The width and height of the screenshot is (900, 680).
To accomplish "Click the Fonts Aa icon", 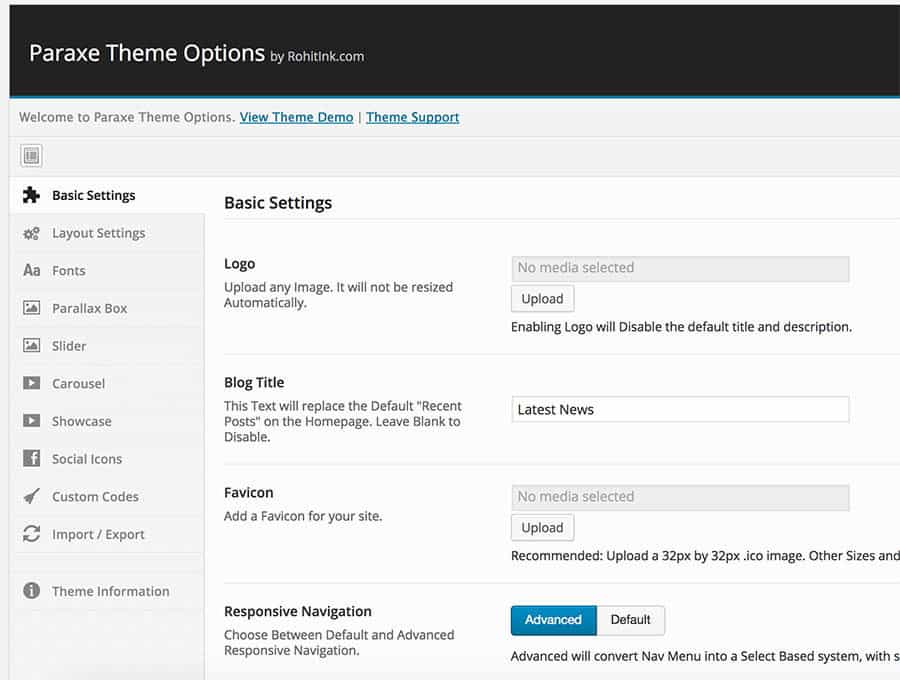I will click(x=32, y=270).
